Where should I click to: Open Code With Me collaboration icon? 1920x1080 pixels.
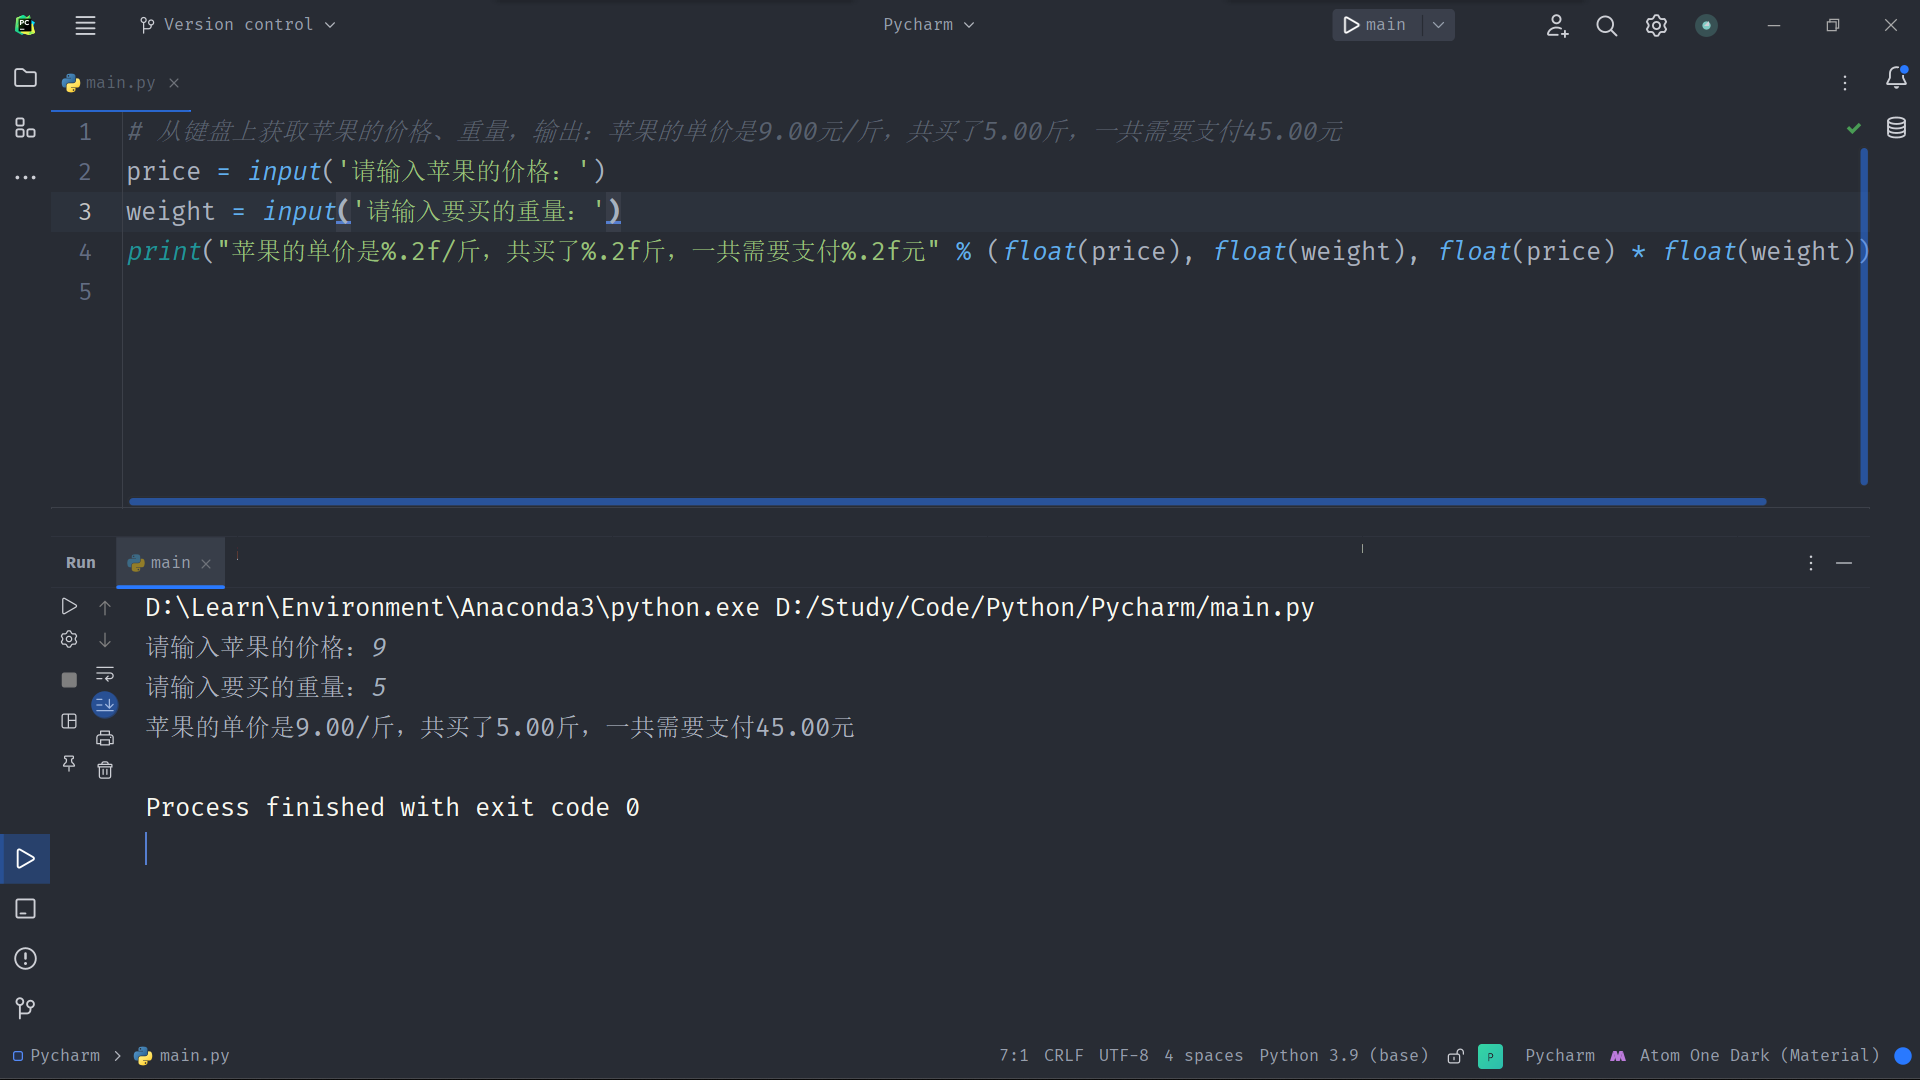click(x=1557, y=25)
